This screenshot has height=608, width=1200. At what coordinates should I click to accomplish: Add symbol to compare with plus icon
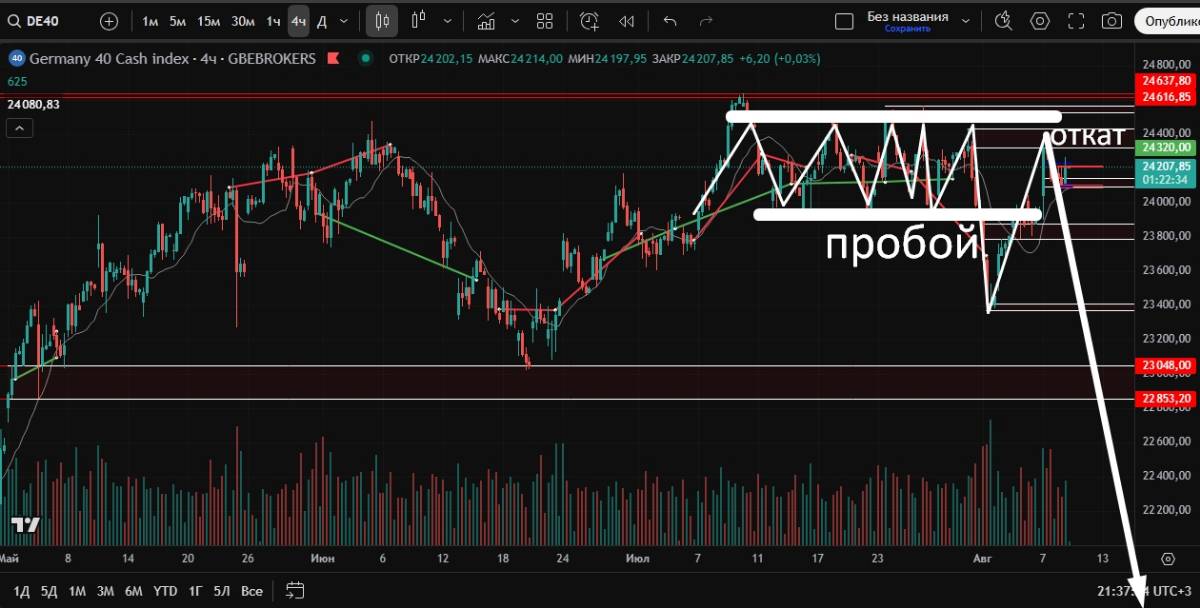pyautogui.click(x=109, y=21)
